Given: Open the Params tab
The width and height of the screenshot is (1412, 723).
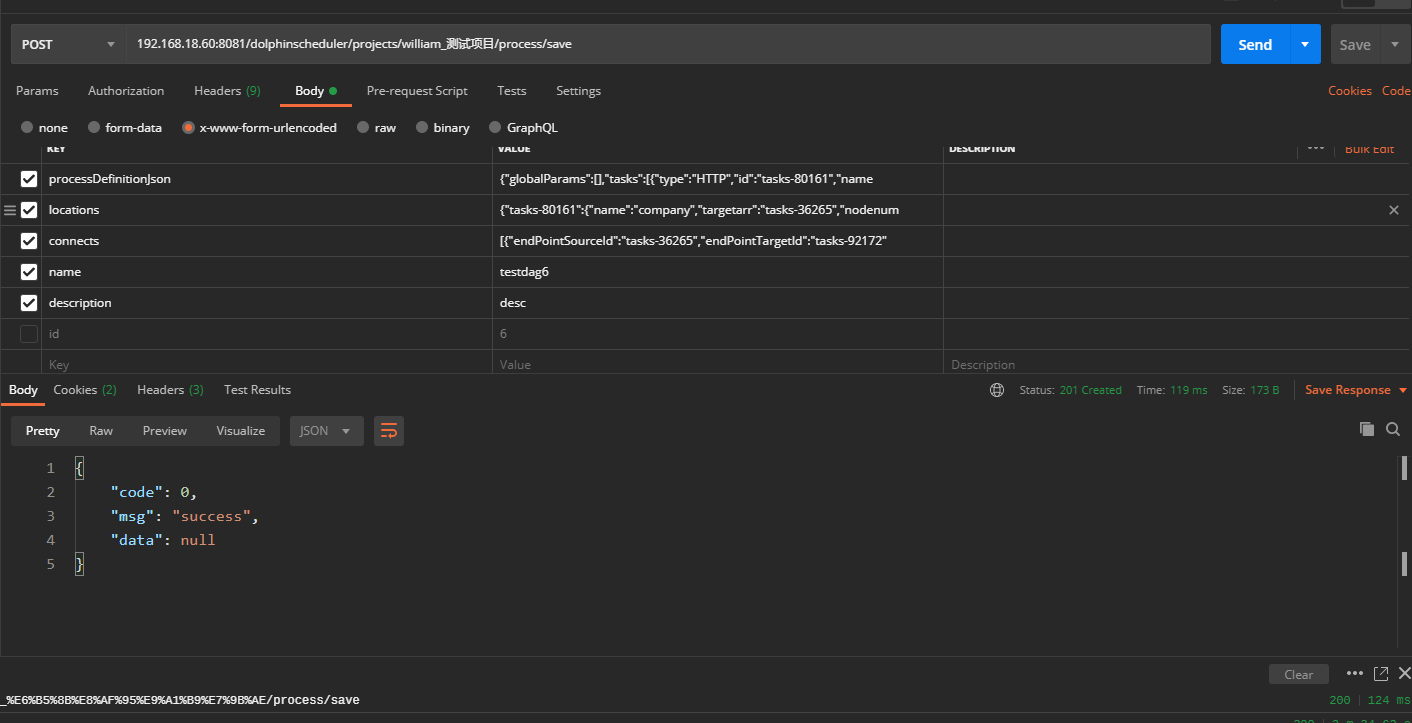Looking at the screenshot, I should pos(37,91).
